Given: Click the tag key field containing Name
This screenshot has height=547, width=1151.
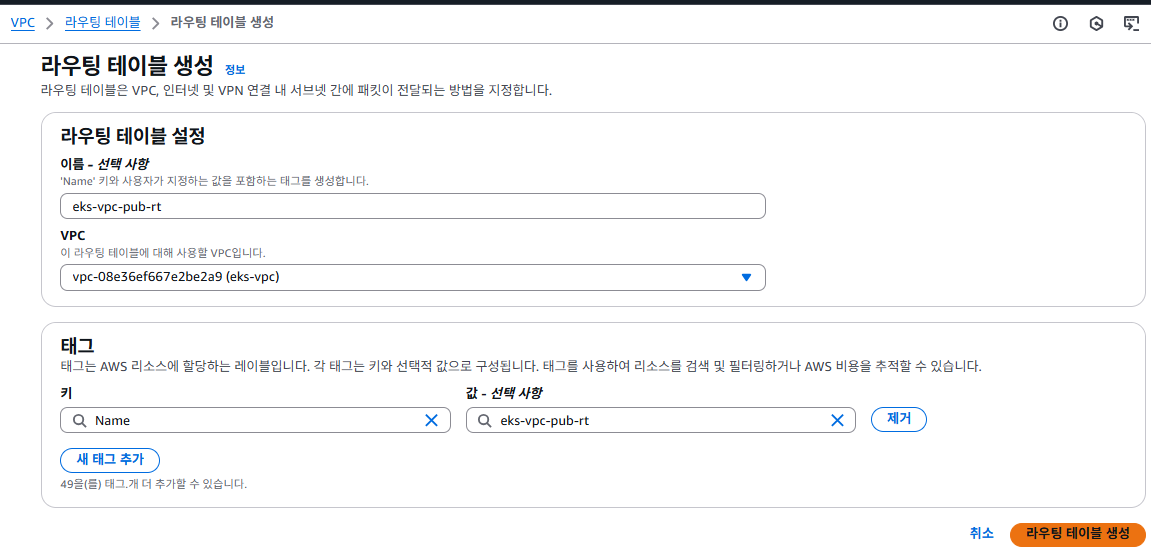Looking at the screenshot, I should tap(255, 421).
